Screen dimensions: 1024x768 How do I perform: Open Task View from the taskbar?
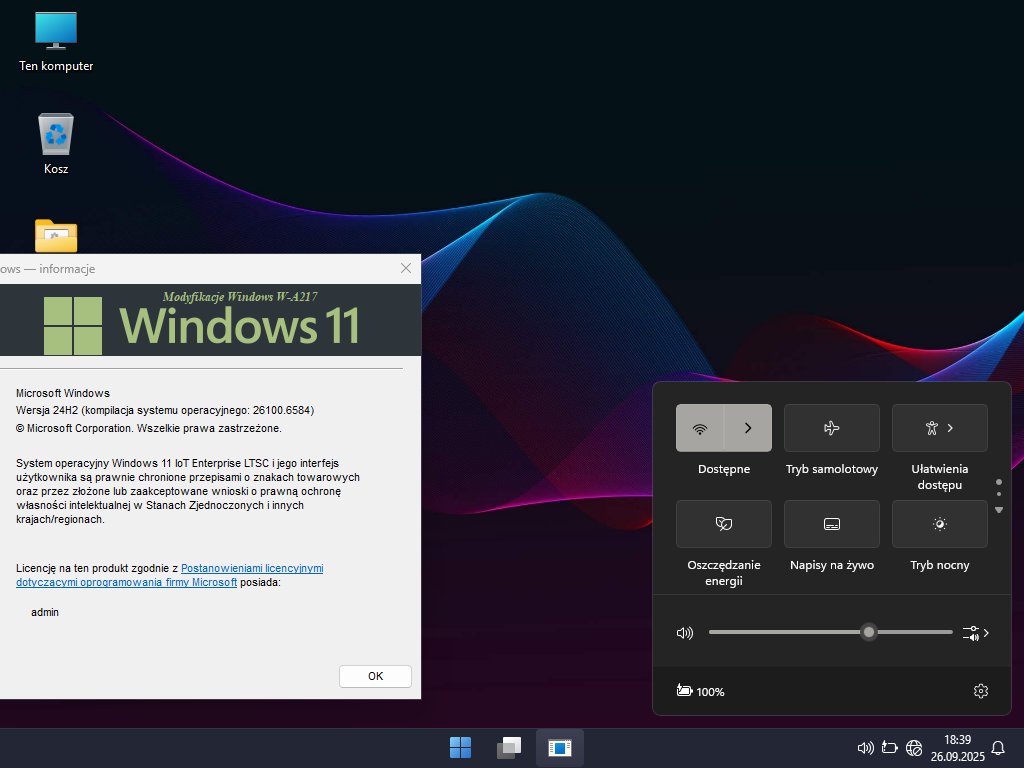point(510,747)
